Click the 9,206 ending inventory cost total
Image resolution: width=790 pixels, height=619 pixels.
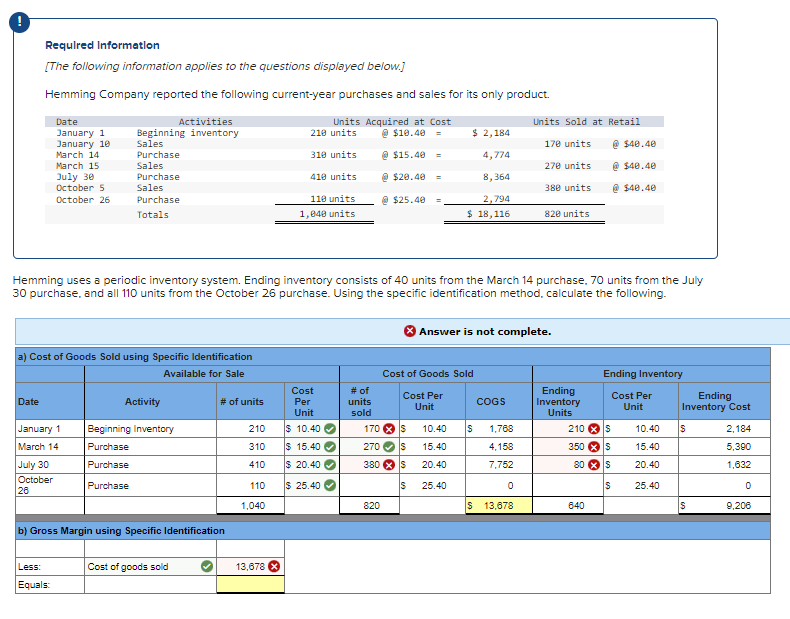tap(724, 505)
